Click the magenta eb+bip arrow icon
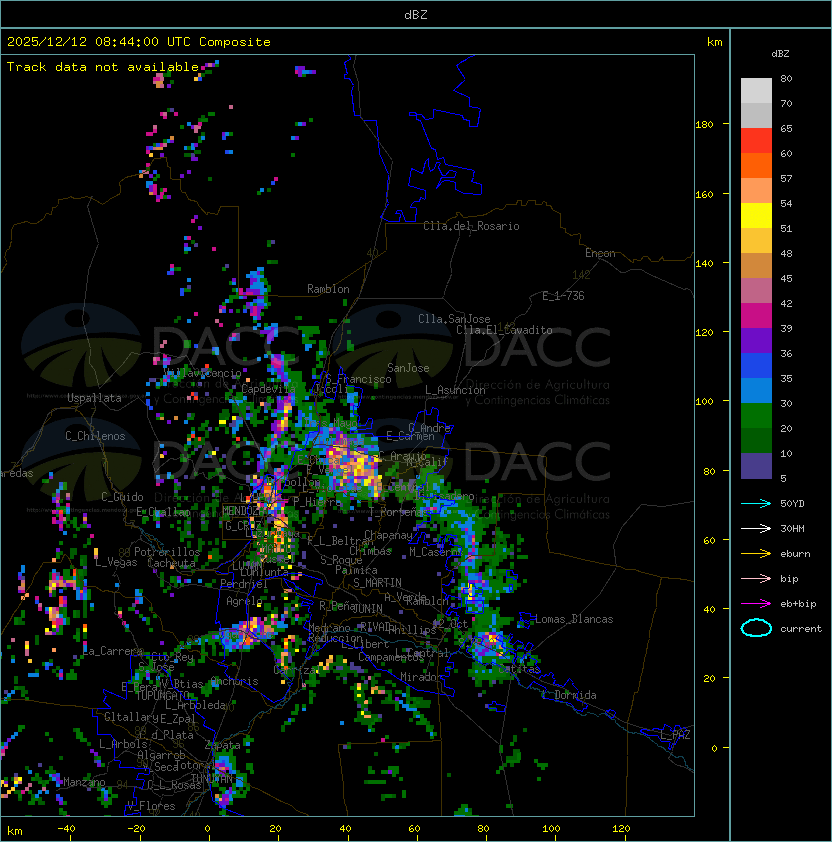Image resolution: width=832 pixels, height=842 pixels. tap(756, 604)
